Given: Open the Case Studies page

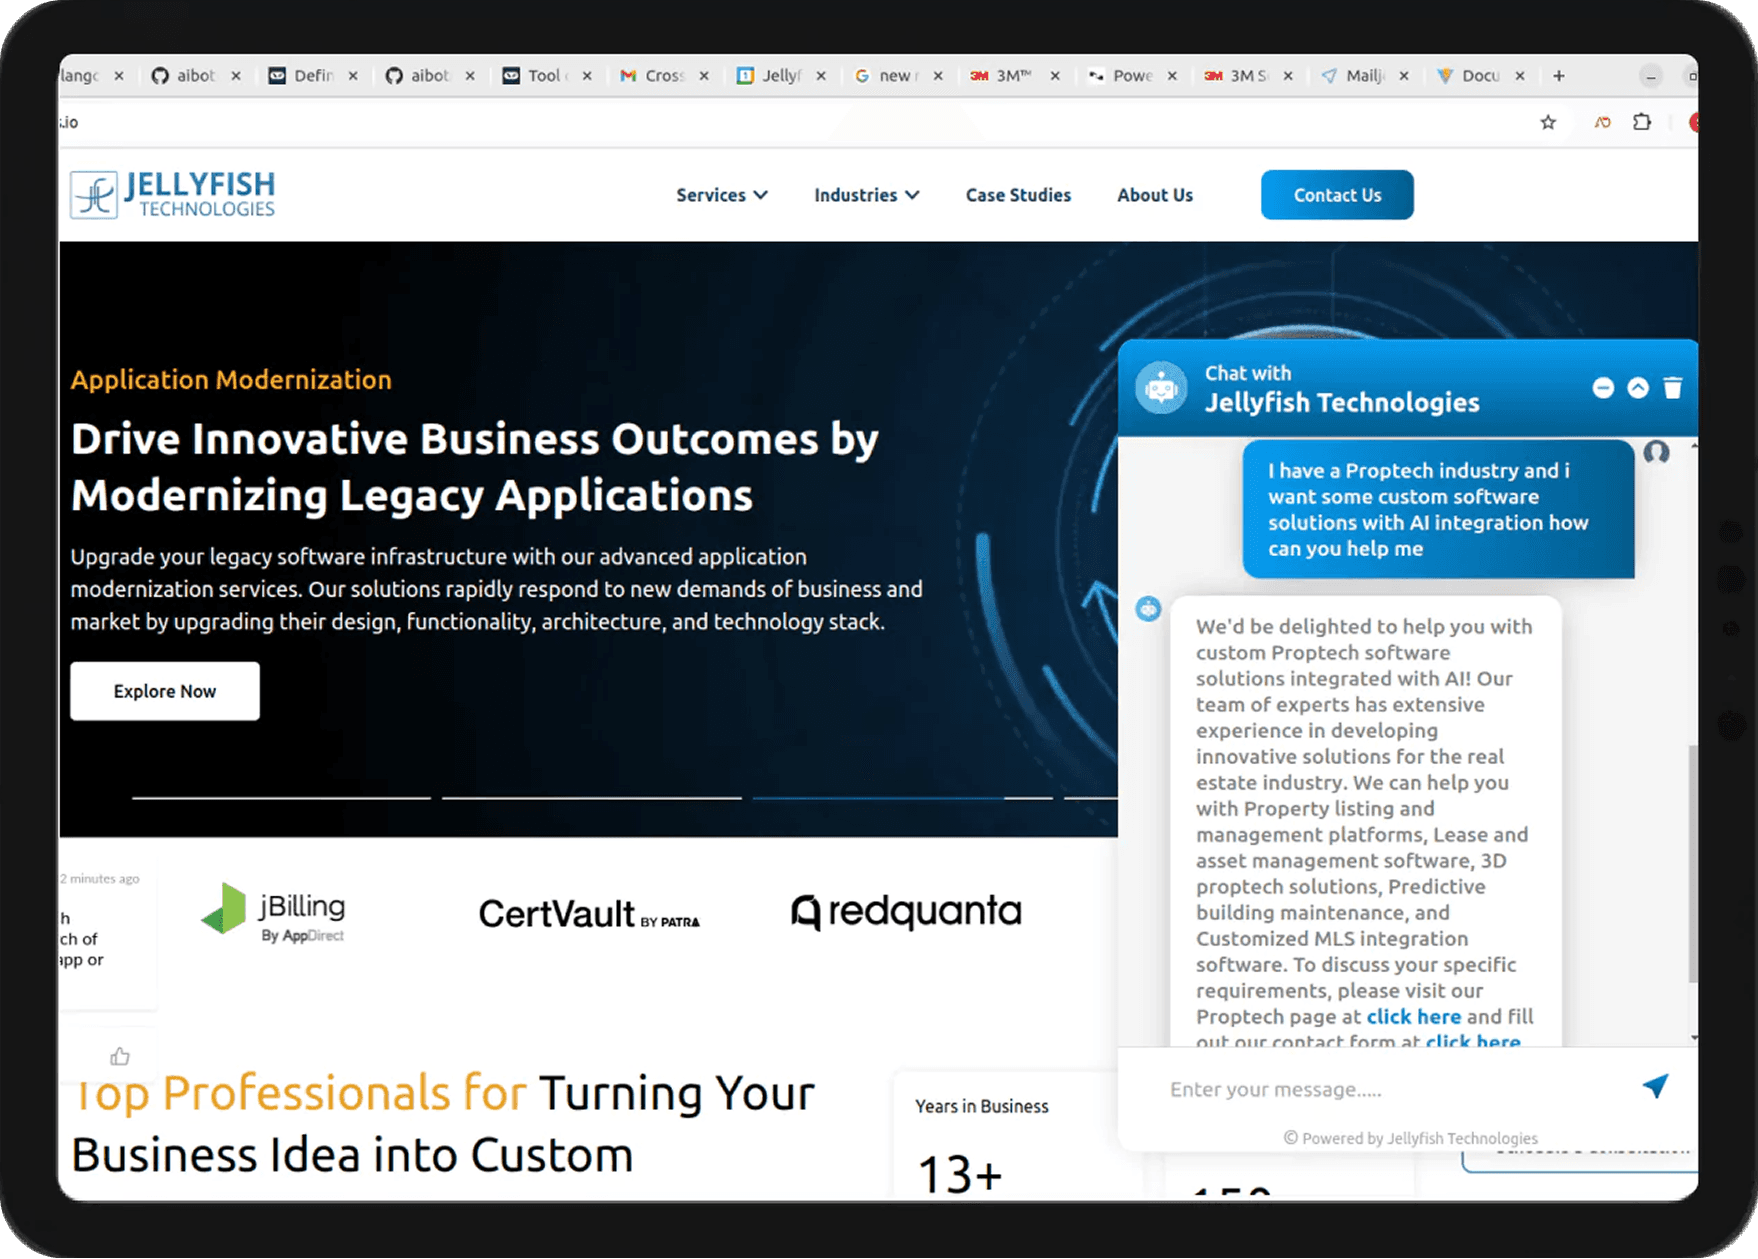Looking at the screenshot, I should click(1018, 195).
